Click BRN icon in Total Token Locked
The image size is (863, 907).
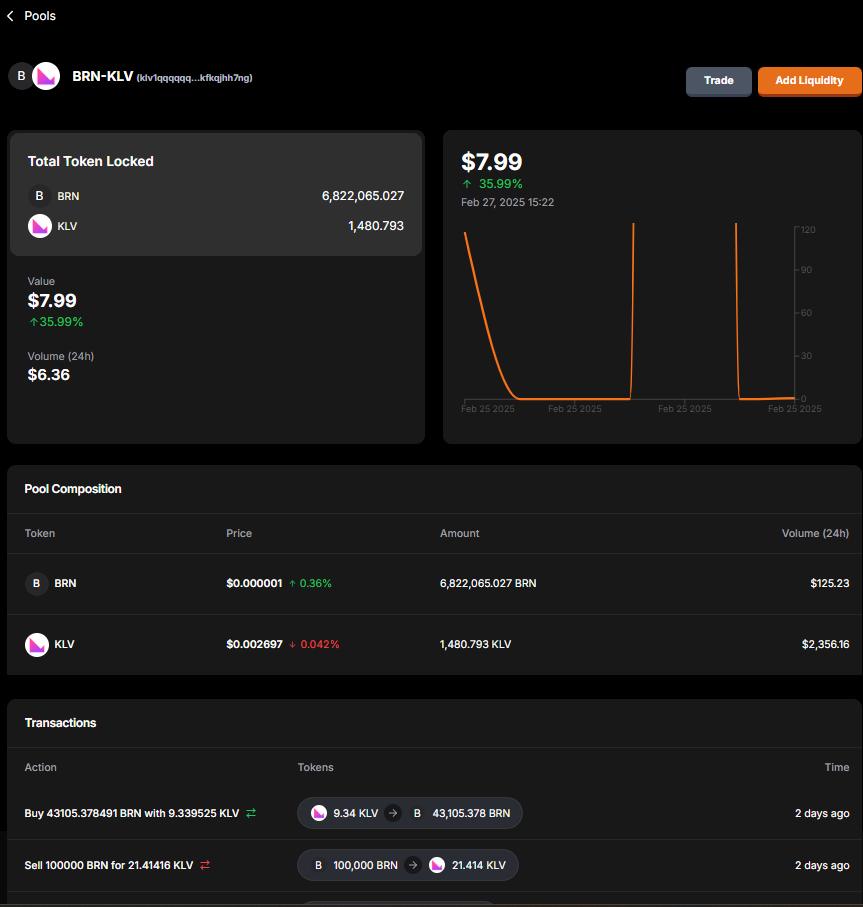39,196
